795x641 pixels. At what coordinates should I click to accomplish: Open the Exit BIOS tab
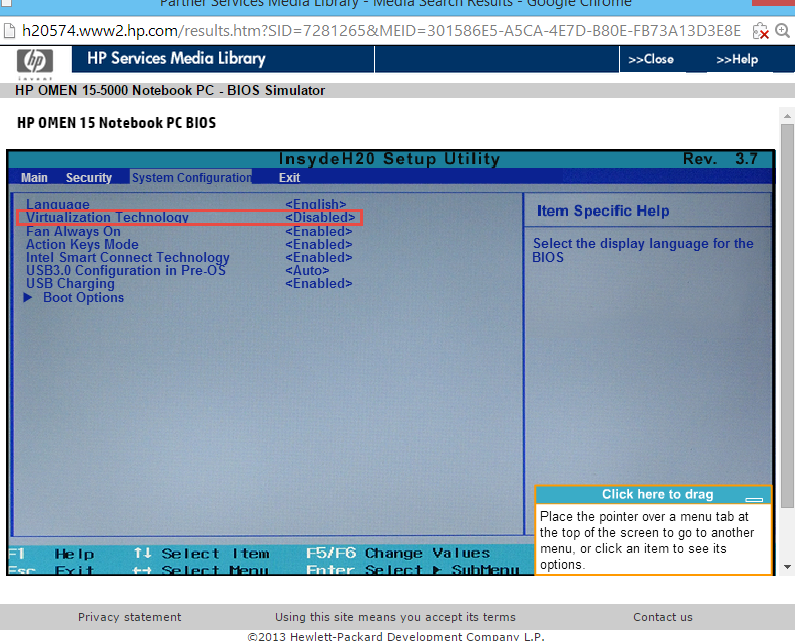[x=289, y=177]
